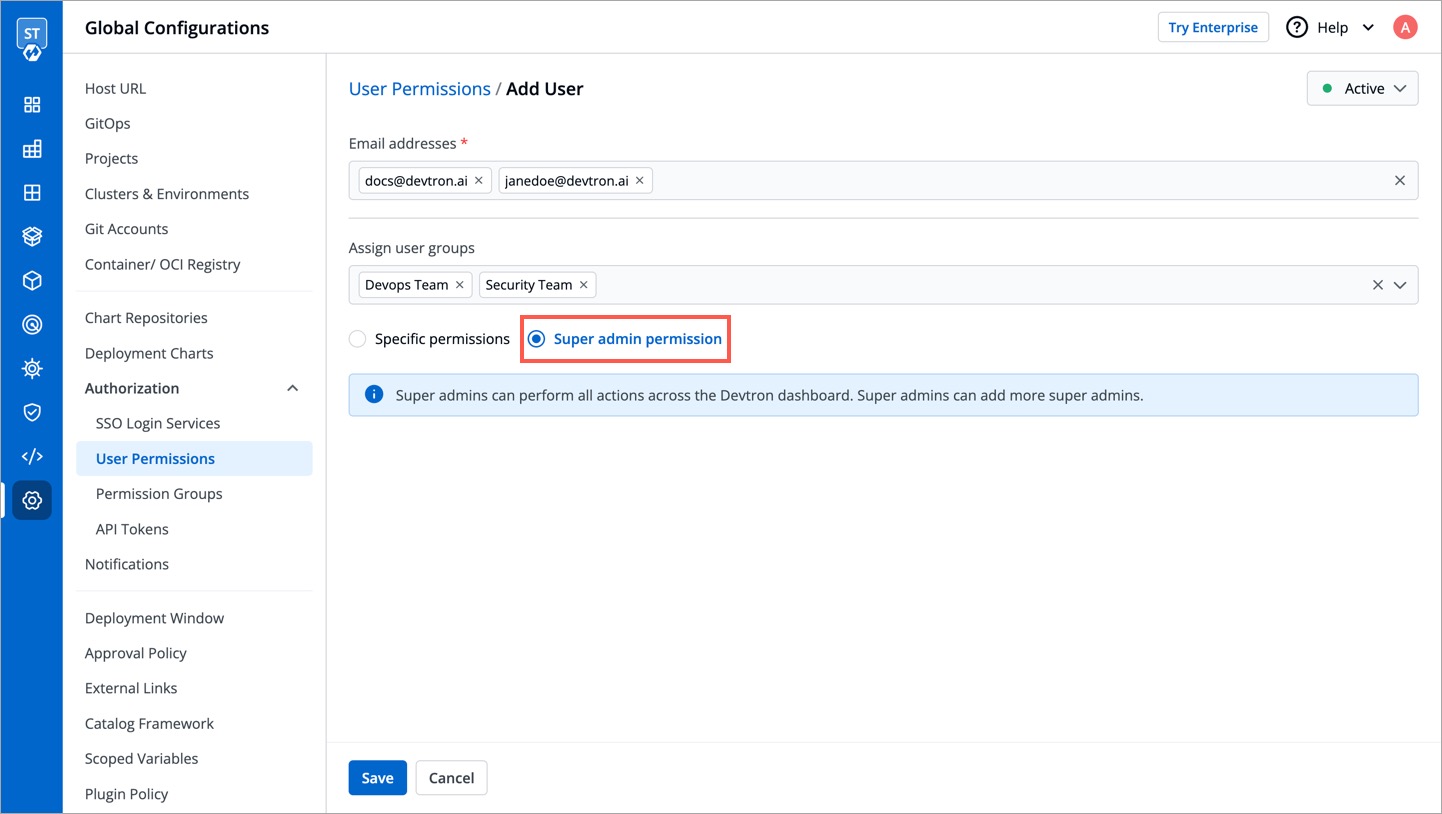The image size is (1442, 814).
Task: Clear all assigned user groups
Action: [x=1378, y=285]
